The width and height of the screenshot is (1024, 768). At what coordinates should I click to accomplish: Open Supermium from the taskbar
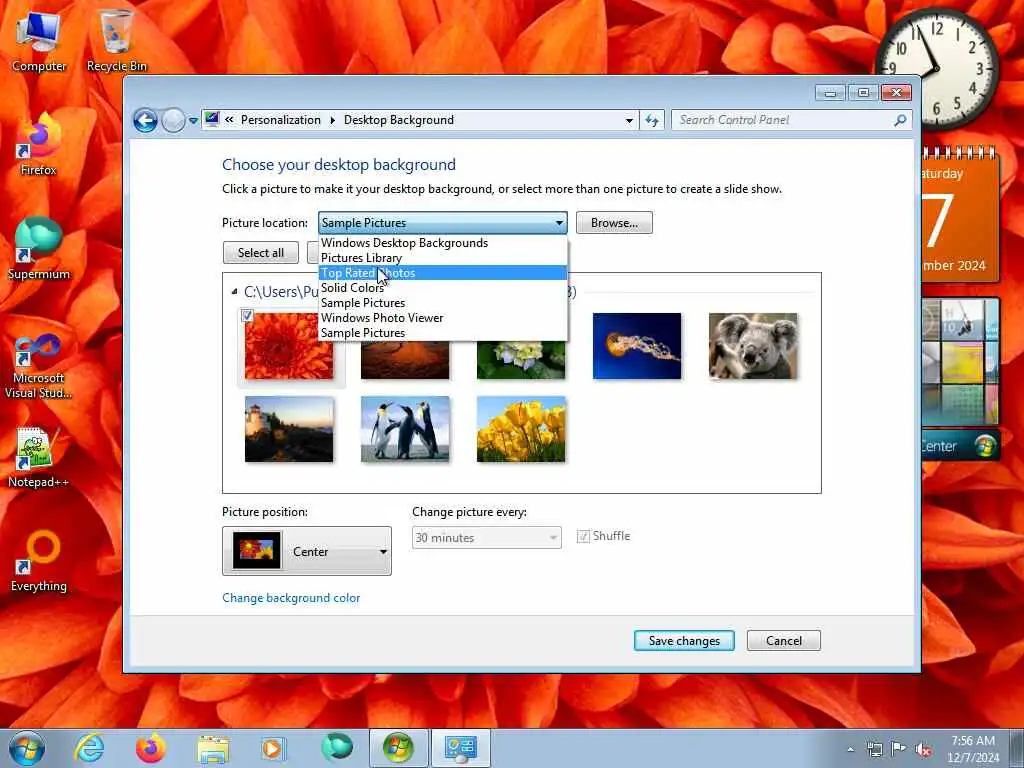click(x=336, y=748)
